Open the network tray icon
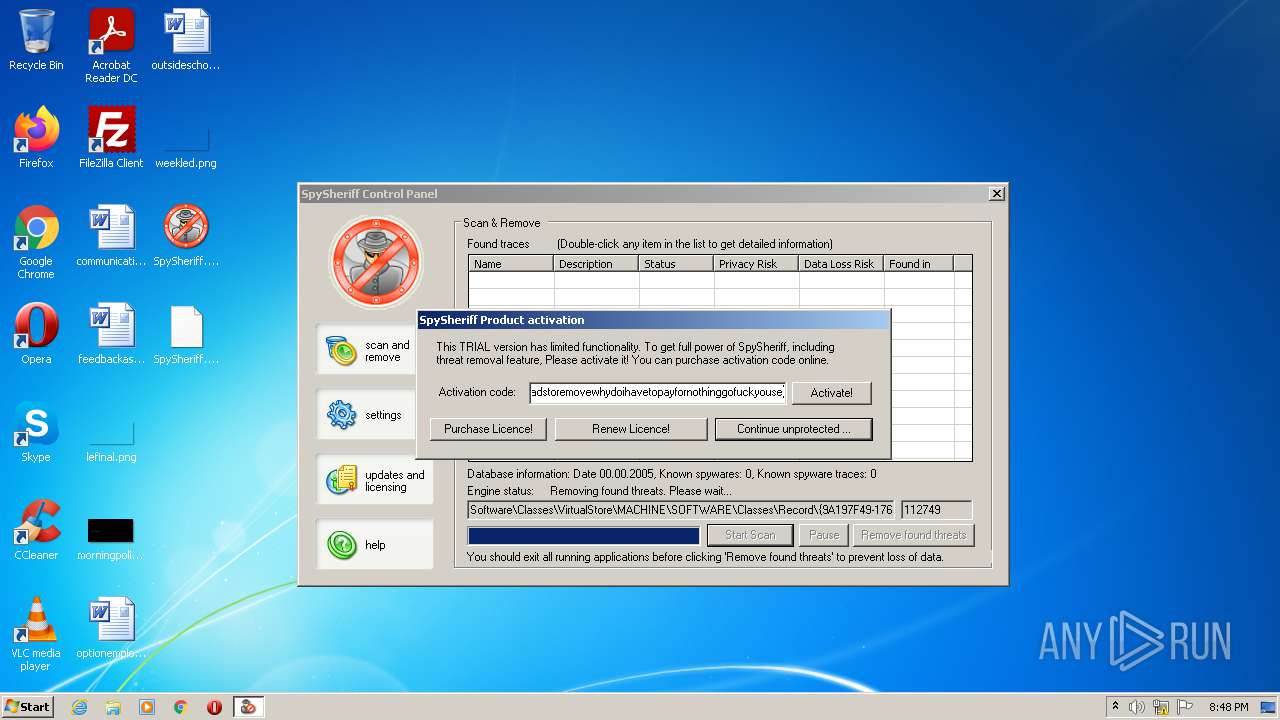Image resolution: width=1280 pixels, height=720 pixels. point(1161,707)
